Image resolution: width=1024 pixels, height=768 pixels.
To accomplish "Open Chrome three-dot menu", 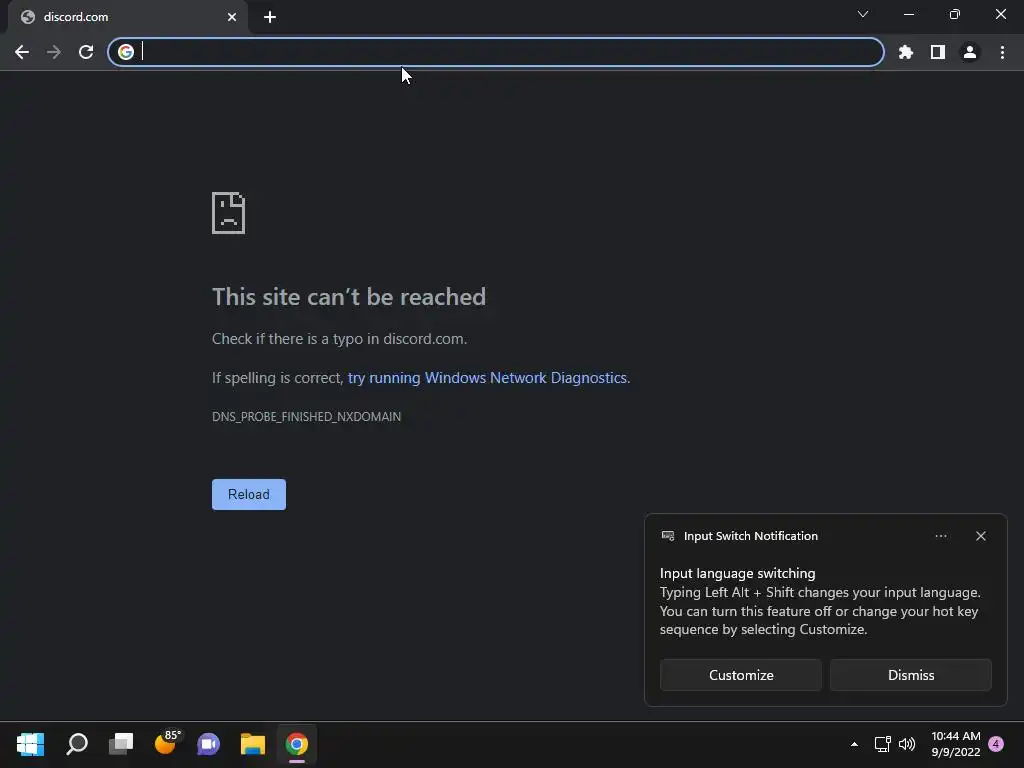I will 1002,52.
